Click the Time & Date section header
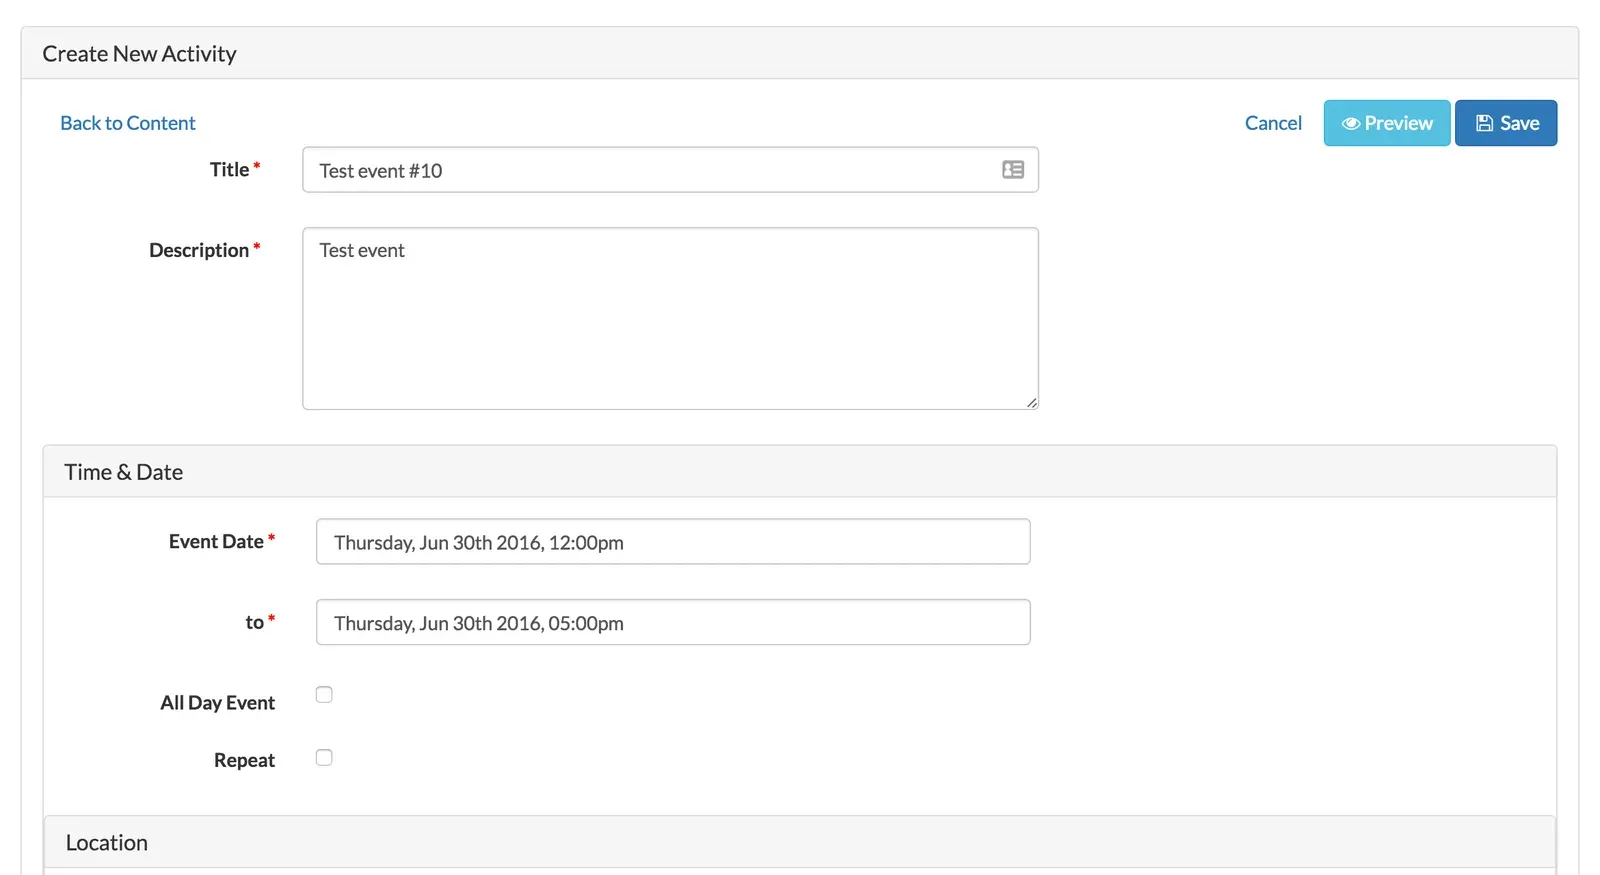This screenshot has width=1600, height=875. (x=800, y=471)
